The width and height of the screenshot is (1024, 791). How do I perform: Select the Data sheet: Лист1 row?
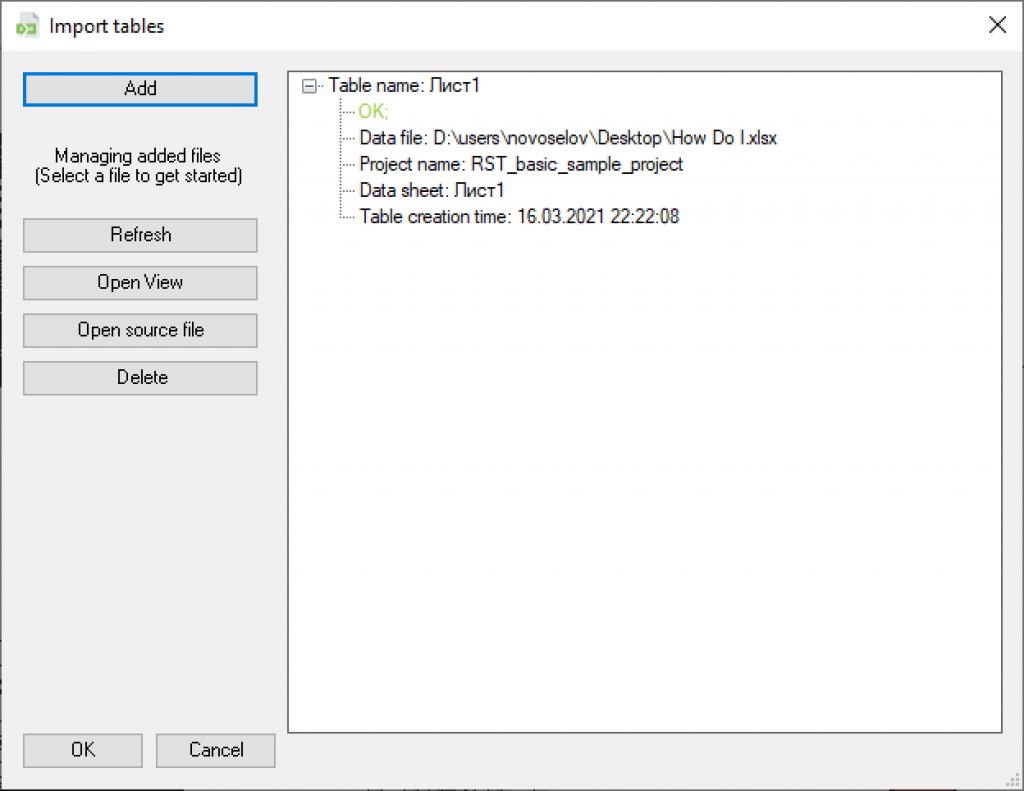point(432,190)
